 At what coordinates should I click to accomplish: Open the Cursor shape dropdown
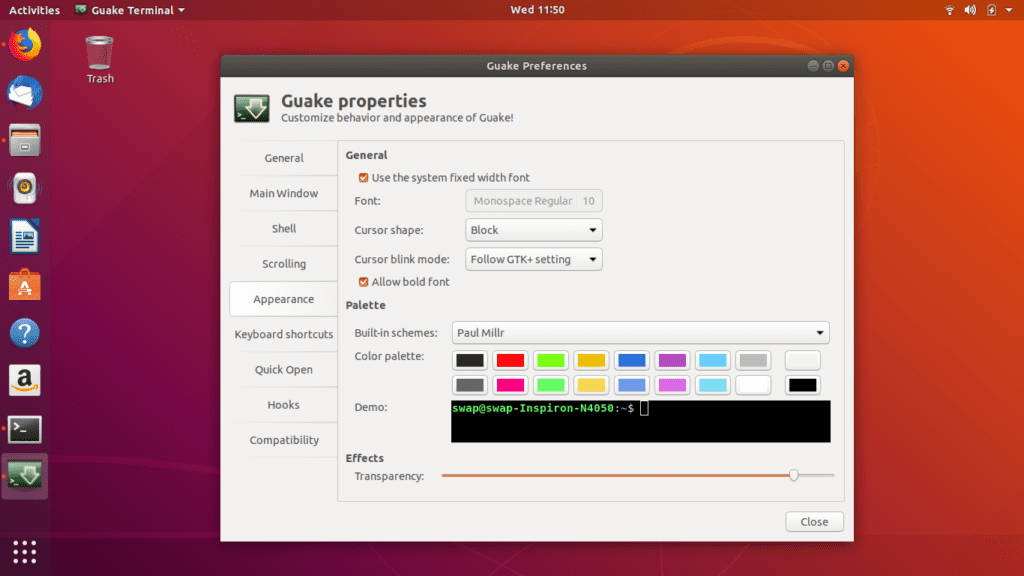533,229
